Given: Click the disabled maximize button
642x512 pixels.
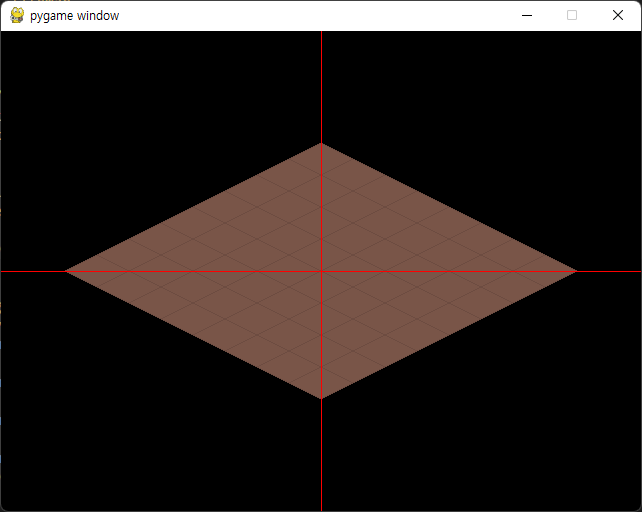Looking at the screenshot, I should pos(572,16).
